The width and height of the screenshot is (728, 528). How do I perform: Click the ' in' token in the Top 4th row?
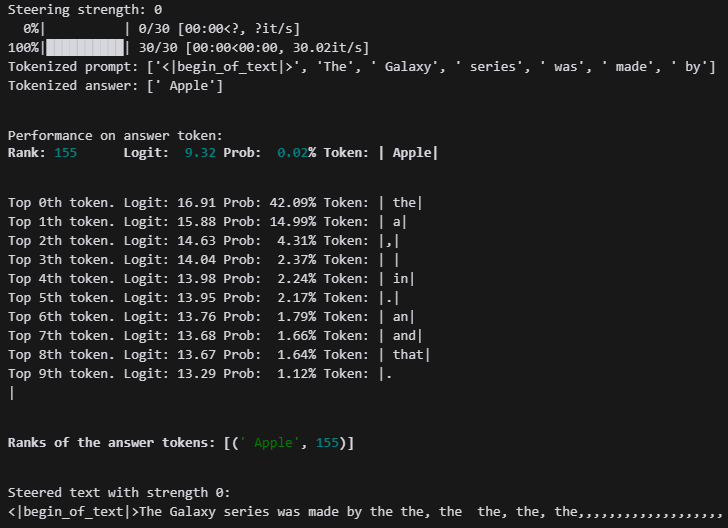point(400,279)
